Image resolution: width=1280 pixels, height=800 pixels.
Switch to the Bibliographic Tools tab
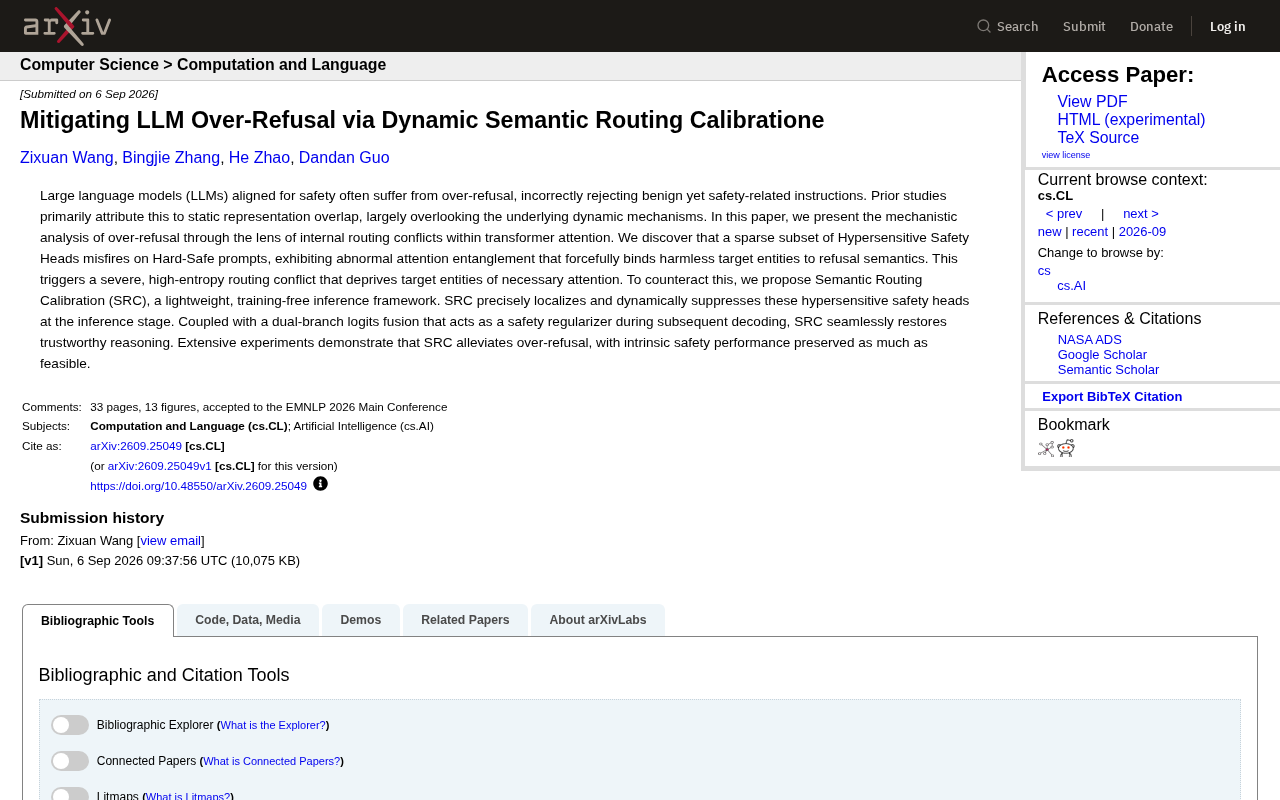[x=98, y=621]
